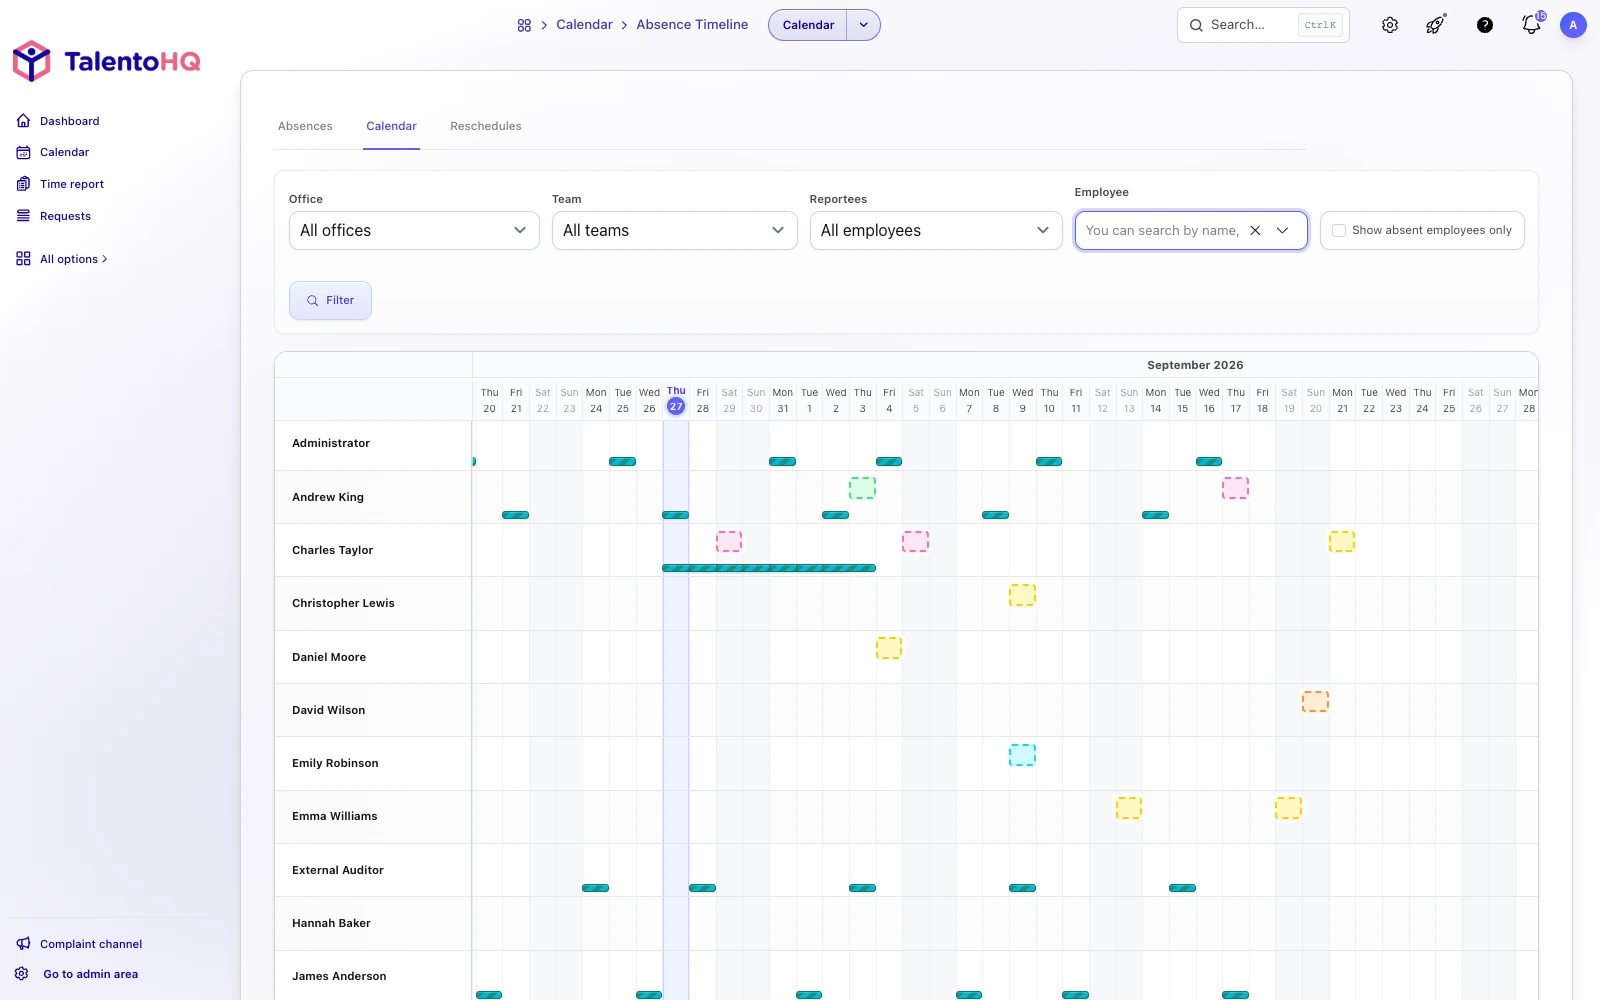Click Andrew King's green dashed absence block
The height and width of the screenshot is (1000, 1600).
coord(862,488)
